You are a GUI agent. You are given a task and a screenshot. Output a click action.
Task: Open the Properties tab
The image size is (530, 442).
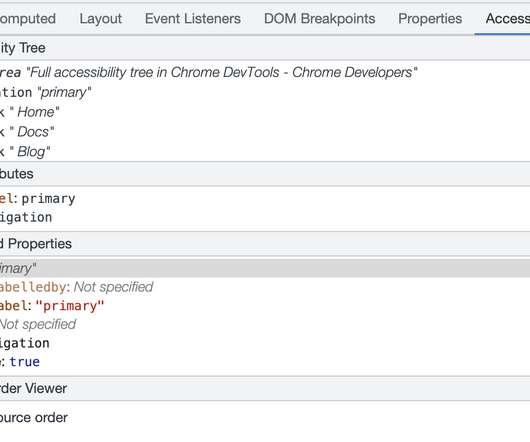coord(430,19)
